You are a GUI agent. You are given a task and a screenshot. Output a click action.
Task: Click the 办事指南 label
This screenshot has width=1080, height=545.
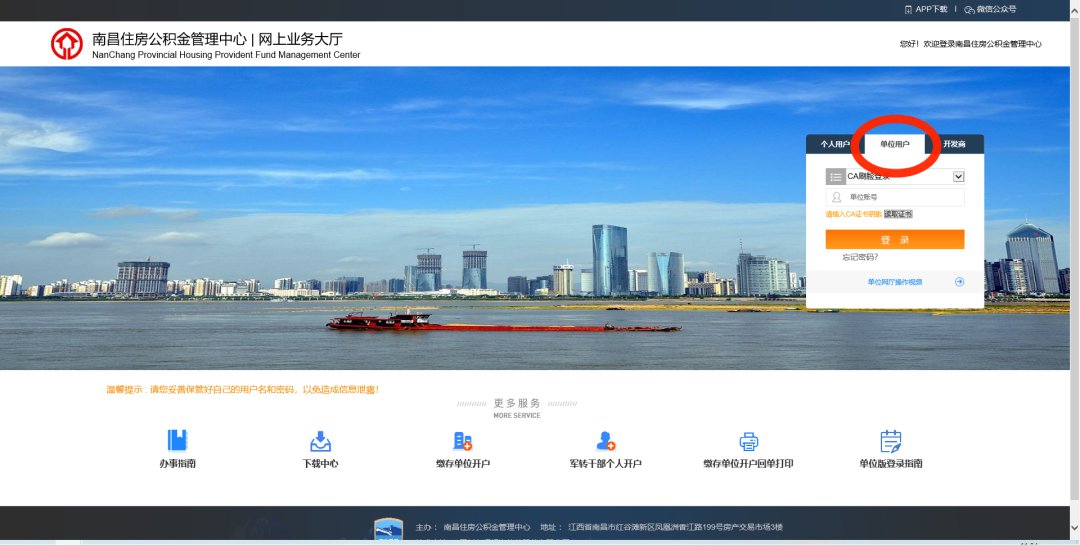click(x=178, y=464)
